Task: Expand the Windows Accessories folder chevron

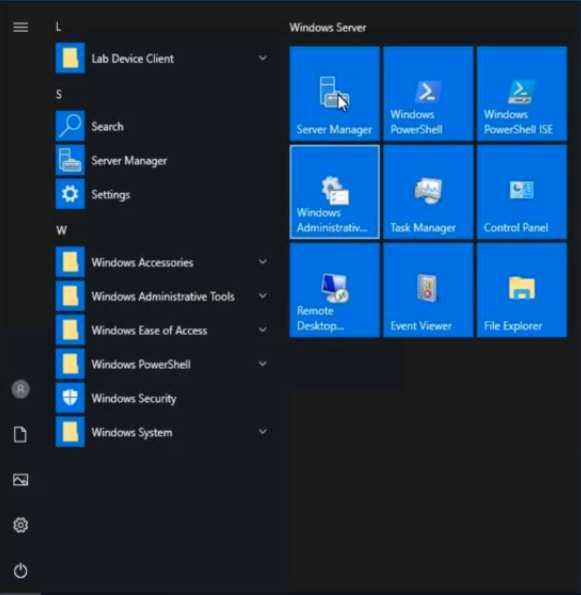Action: [x=263, y=262]
